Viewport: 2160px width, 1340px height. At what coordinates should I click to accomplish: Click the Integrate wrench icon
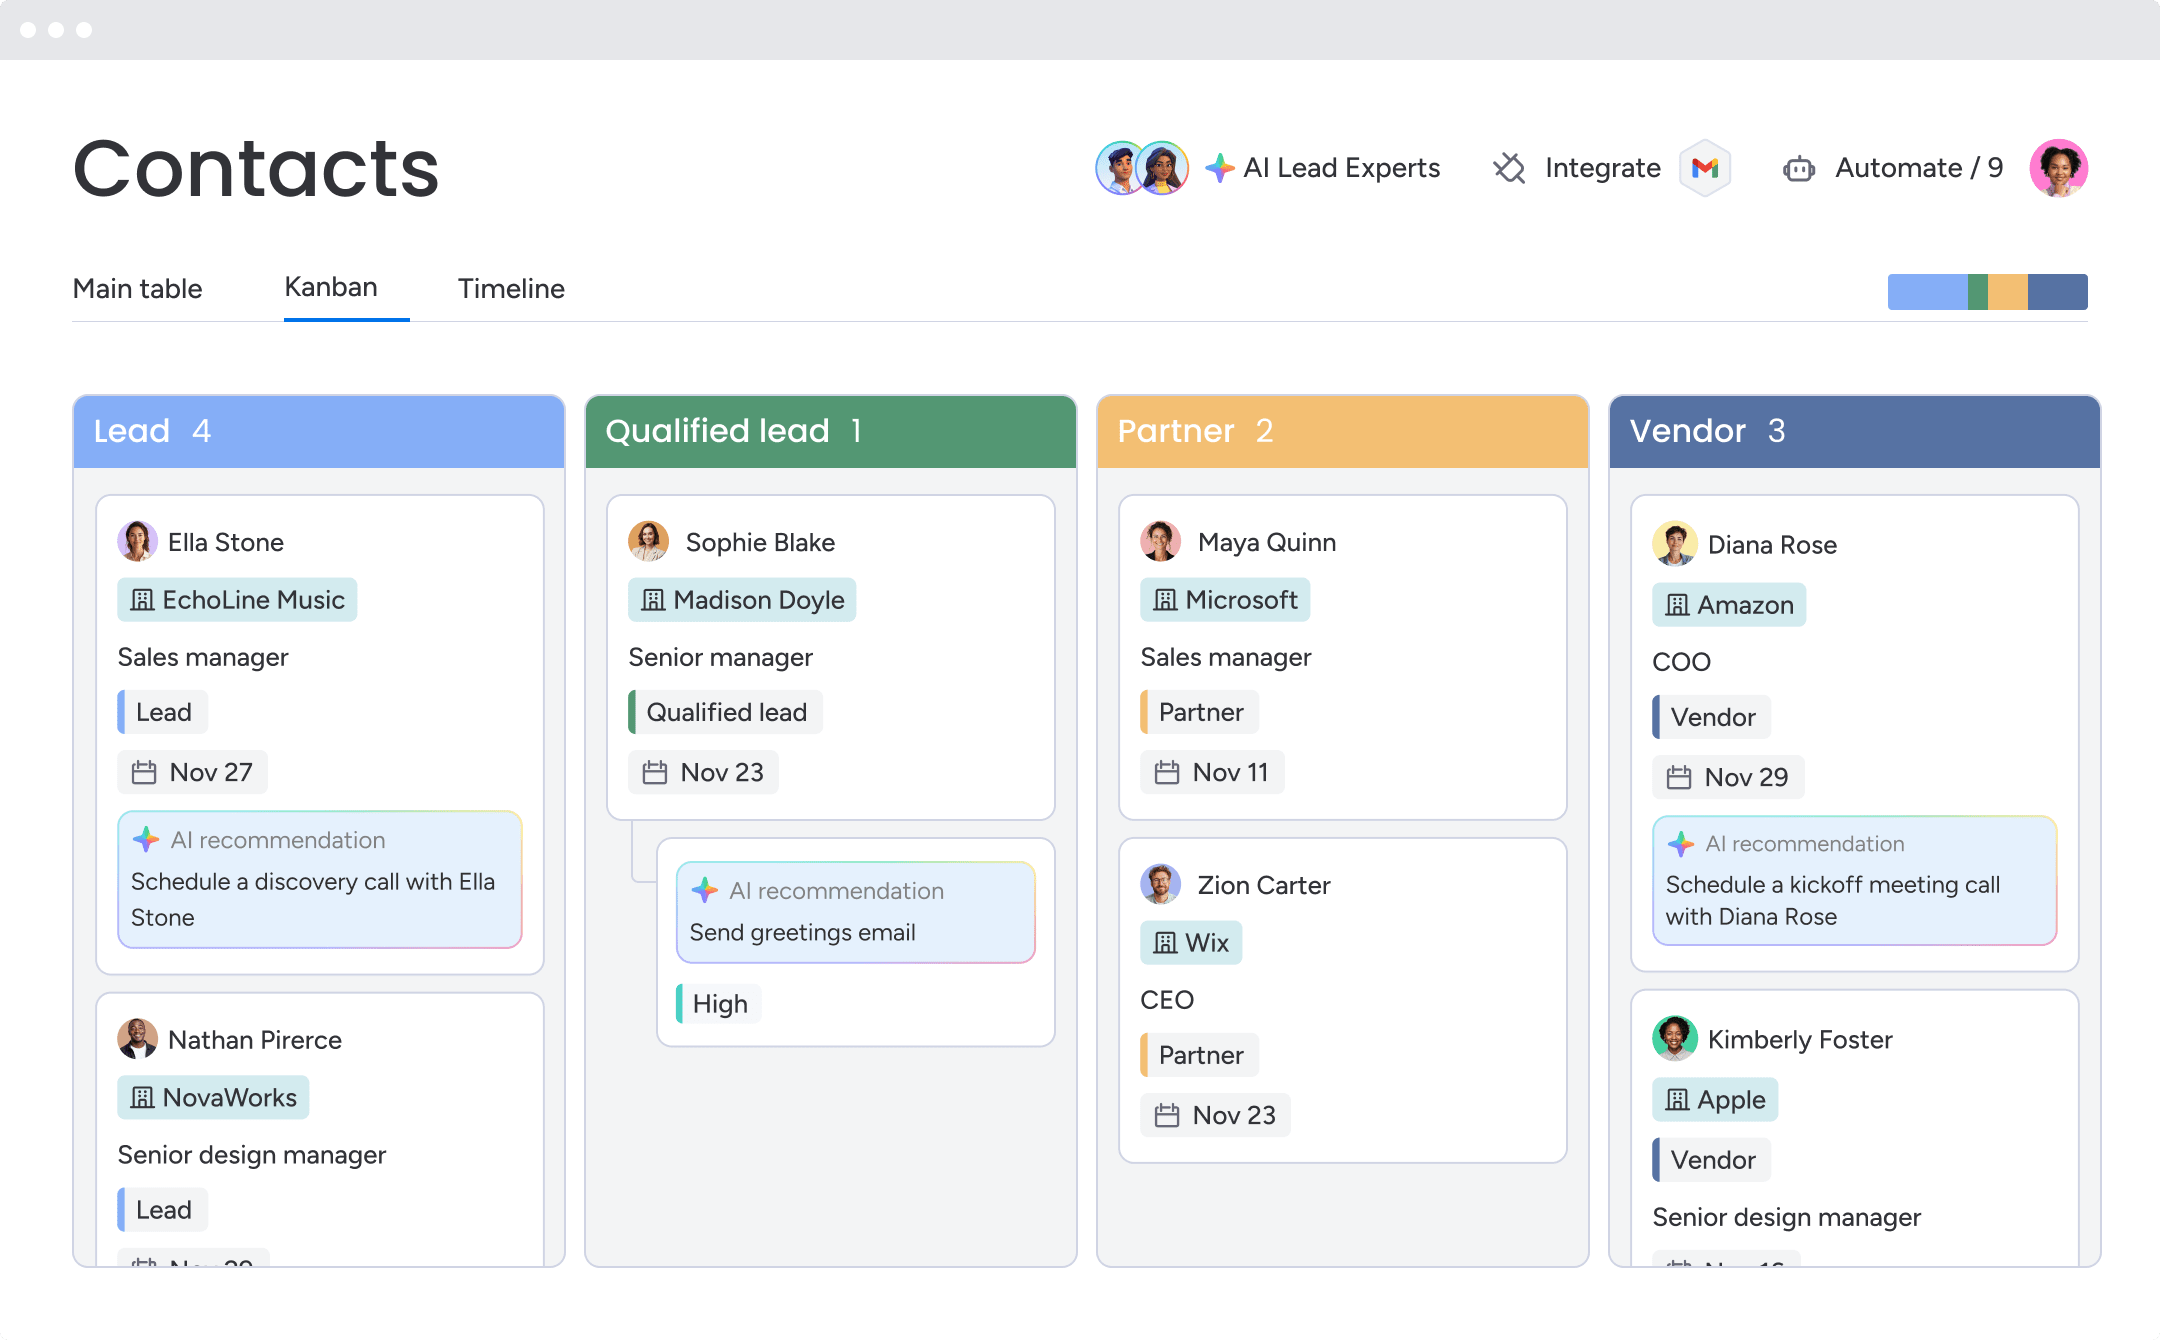point(1511,168)
